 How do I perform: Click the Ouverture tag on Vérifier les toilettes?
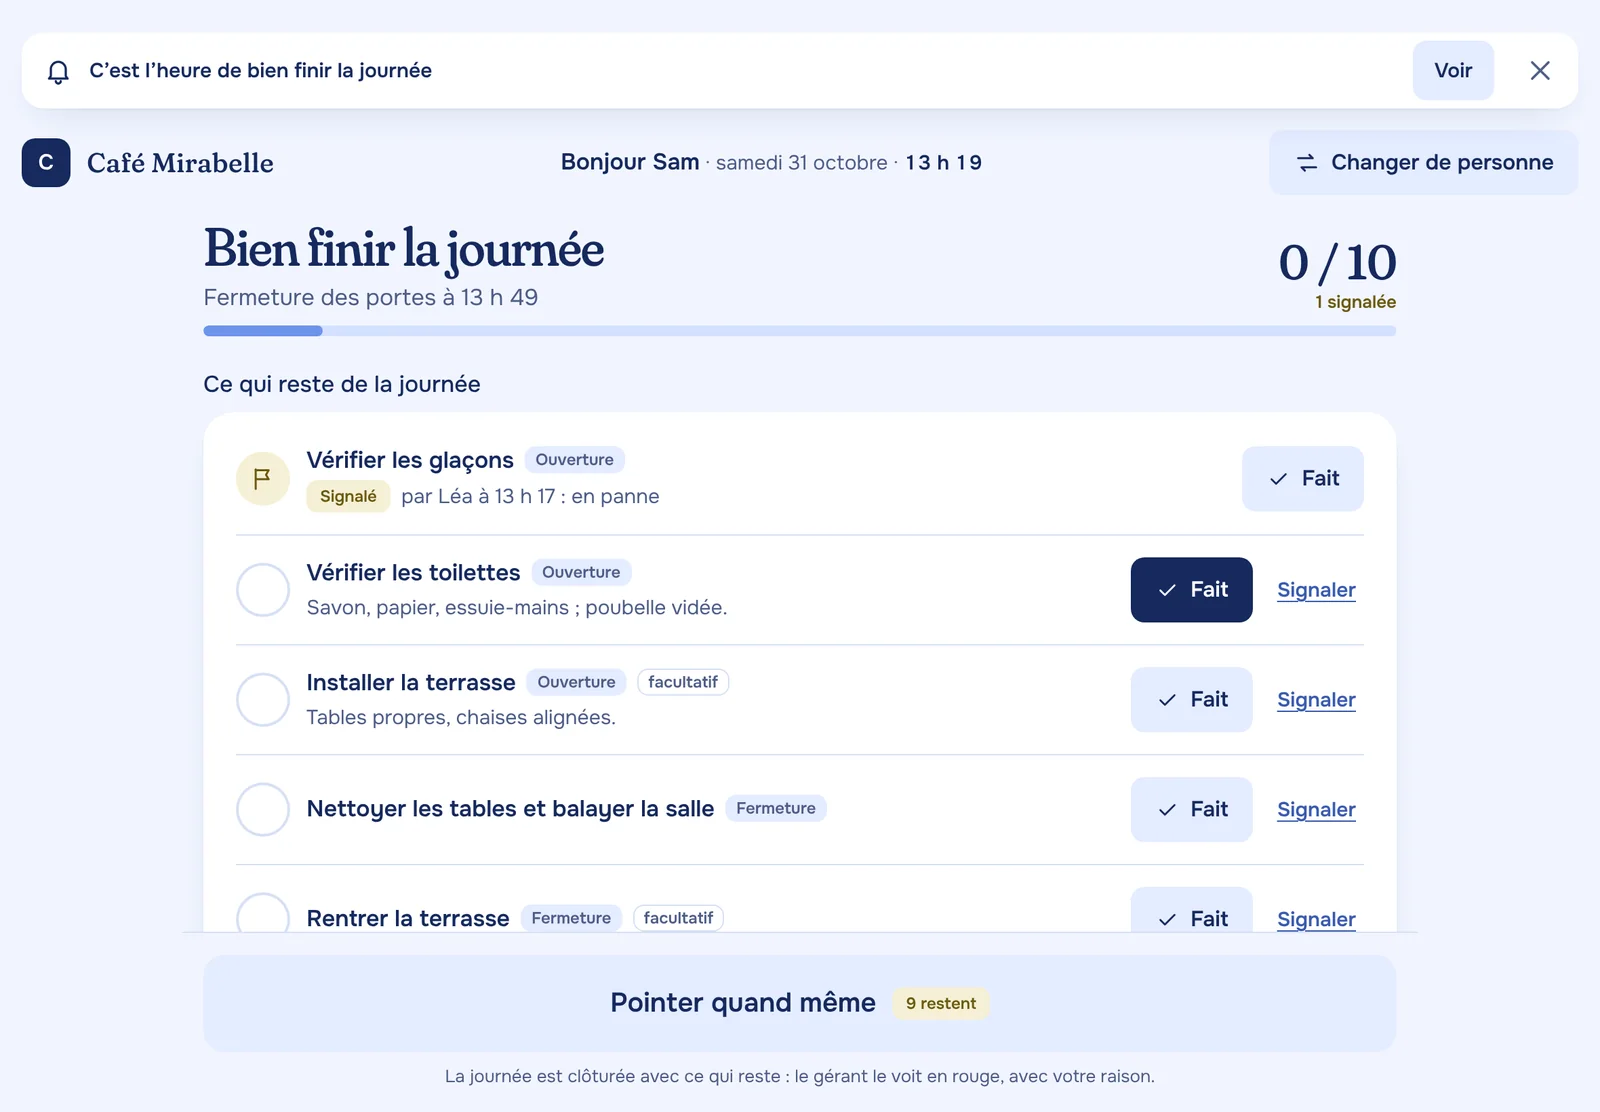581,572
